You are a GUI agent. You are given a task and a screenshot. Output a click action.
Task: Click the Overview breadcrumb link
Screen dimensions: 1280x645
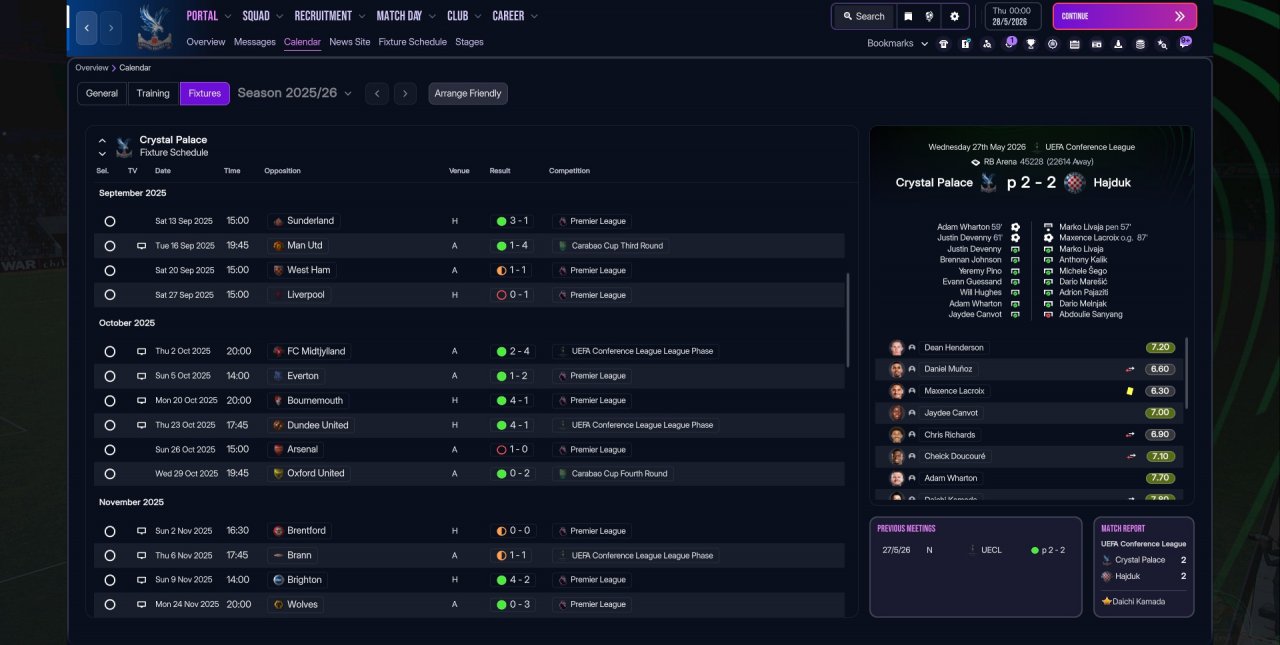(x=91, y=68)
